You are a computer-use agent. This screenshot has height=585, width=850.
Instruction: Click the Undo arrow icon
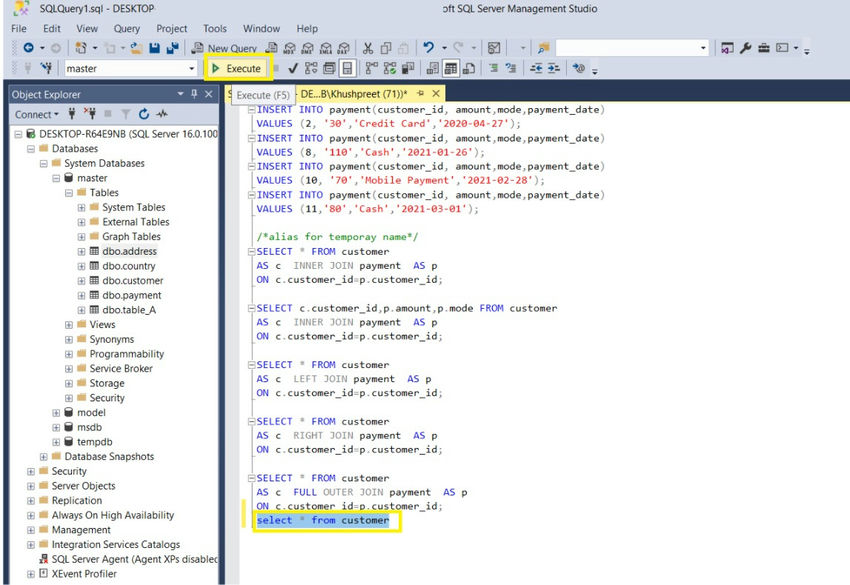point(428,48)
